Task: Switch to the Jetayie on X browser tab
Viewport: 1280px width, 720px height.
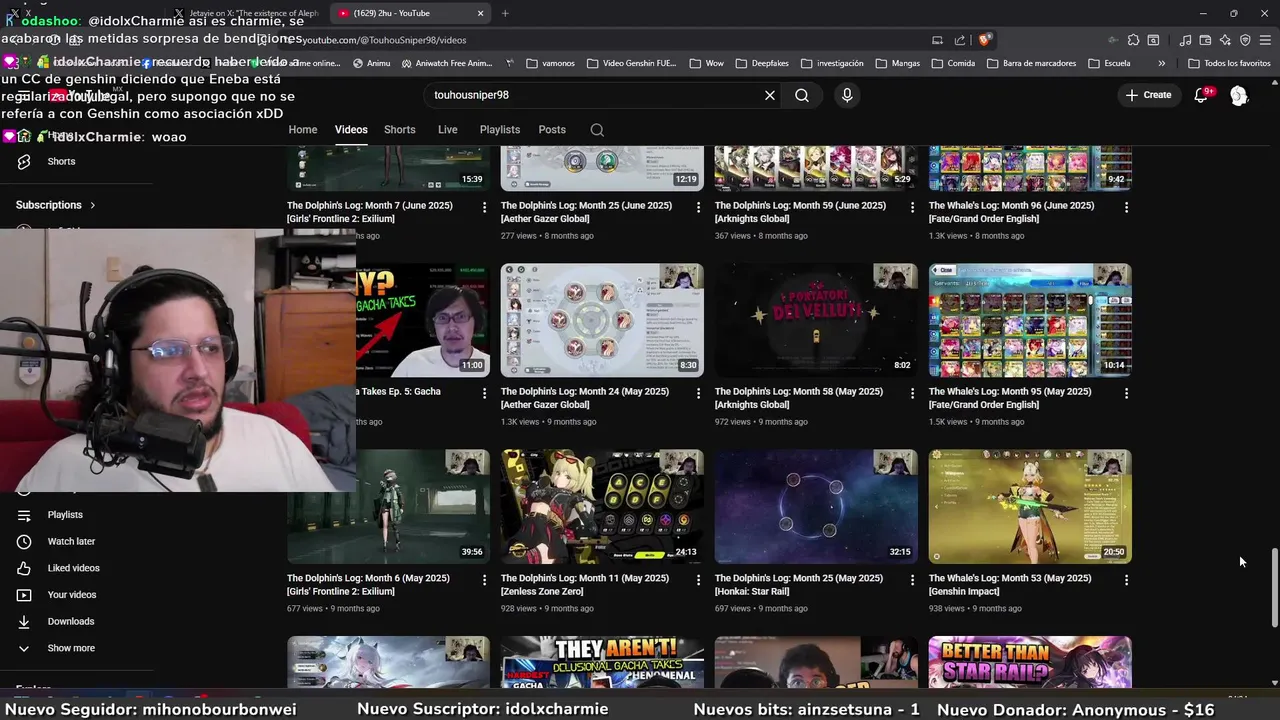Action: tap(245, 13)
